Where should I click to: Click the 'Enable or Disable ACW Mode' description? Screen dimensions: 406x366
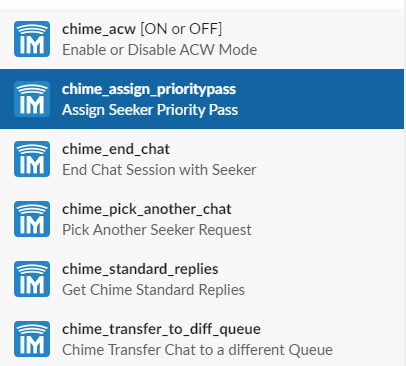(160, 50)
